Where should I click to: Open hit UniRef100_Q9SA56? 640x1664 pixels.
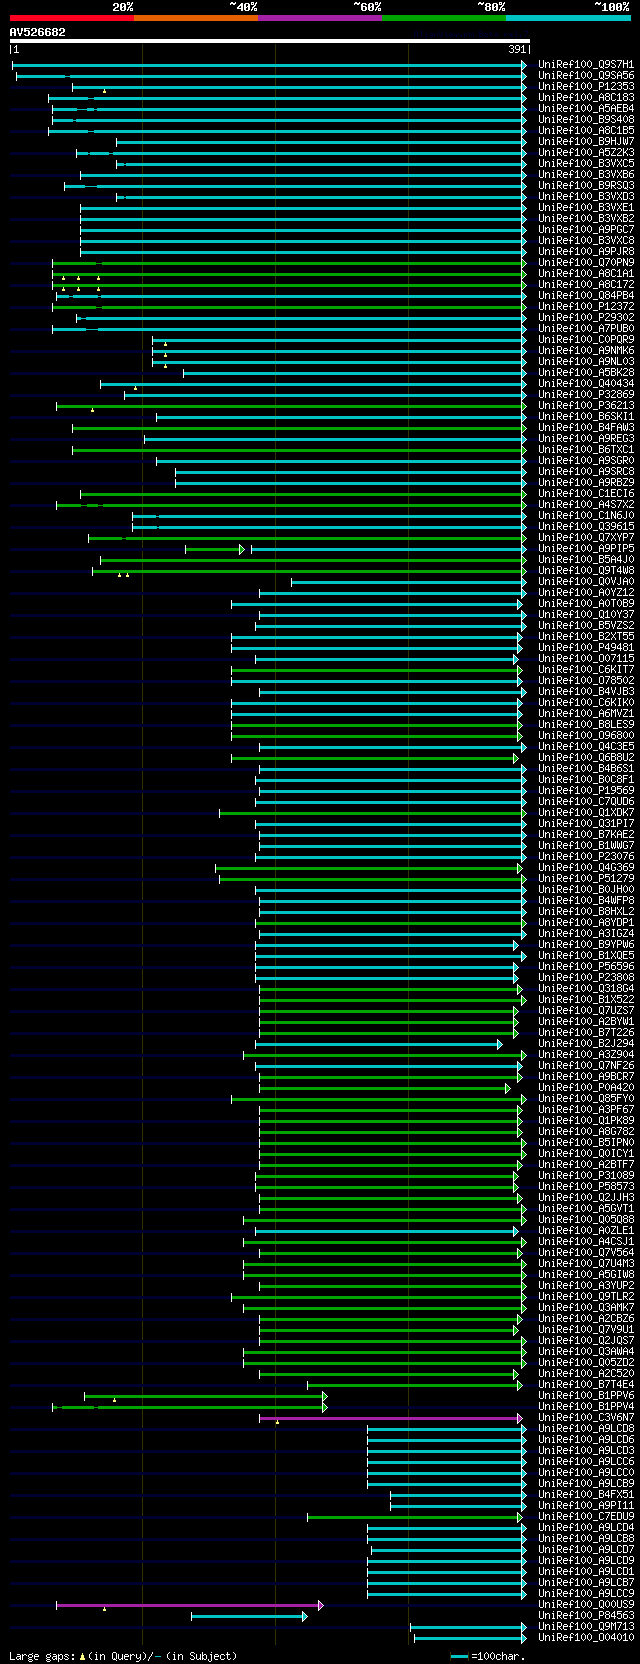pyautogui.click(x=586, y=75)
